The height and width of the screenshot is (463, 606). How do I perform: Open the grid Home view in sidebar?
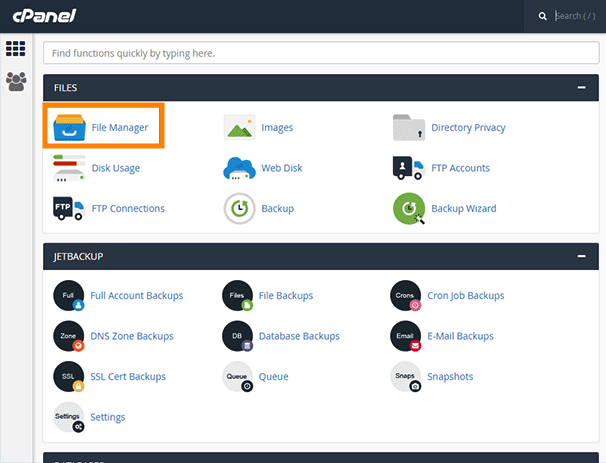click(16, 49)
